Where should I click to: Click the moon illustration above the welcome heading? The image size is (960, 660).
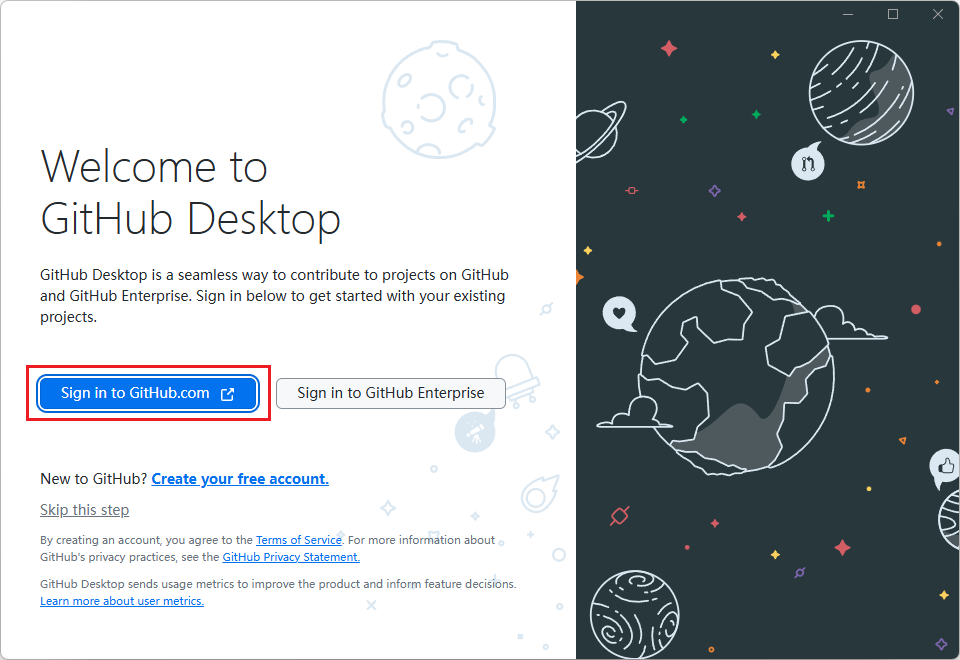440,100
